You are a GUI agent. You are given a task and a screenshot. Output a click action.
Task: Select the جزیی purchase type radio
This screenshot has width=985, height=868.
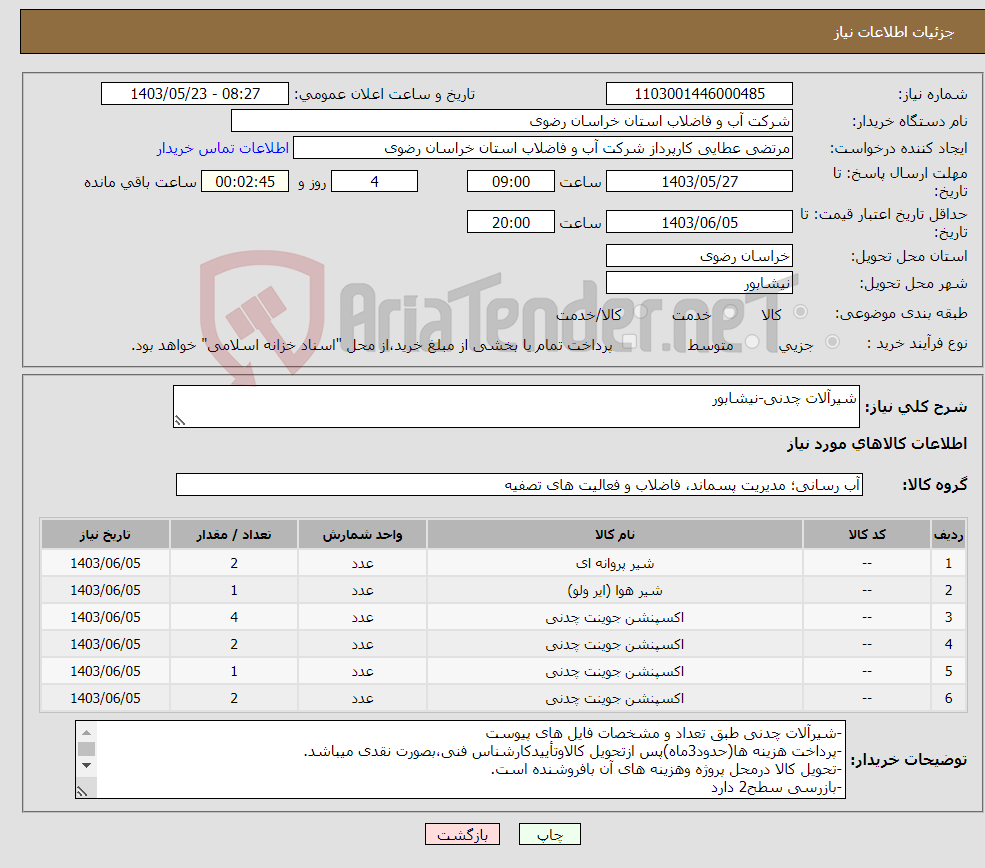(x=832, y=342)
